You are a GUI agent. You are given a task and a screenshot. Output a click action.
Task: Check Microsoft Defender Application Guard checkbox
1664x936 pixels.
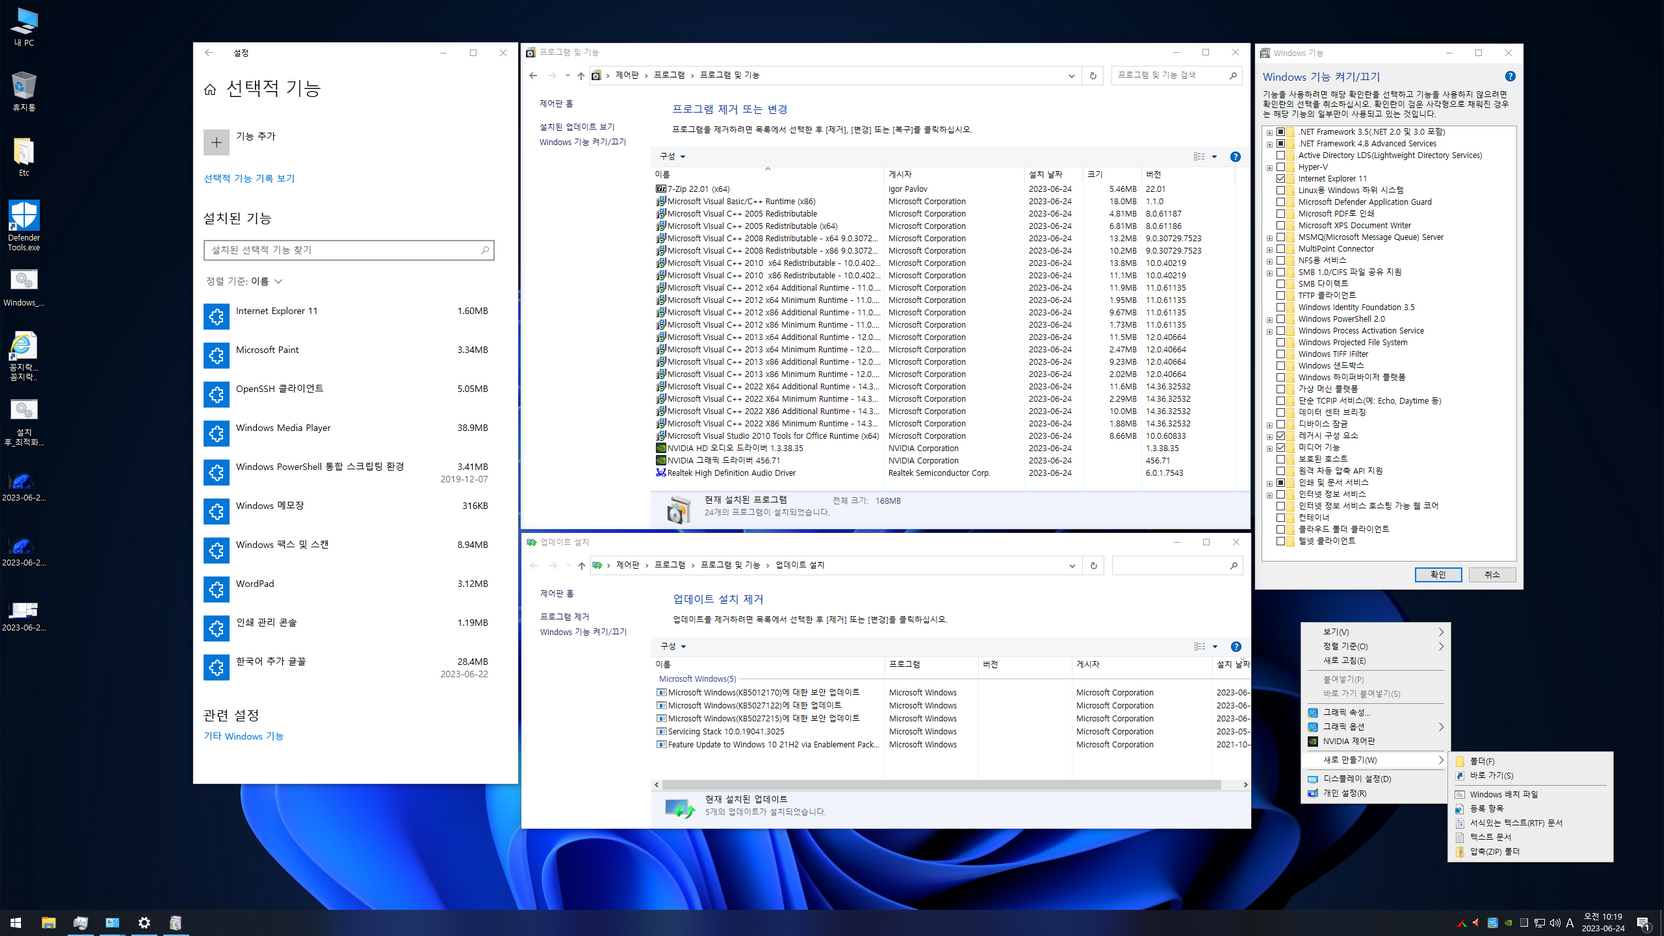point(1281,202)
